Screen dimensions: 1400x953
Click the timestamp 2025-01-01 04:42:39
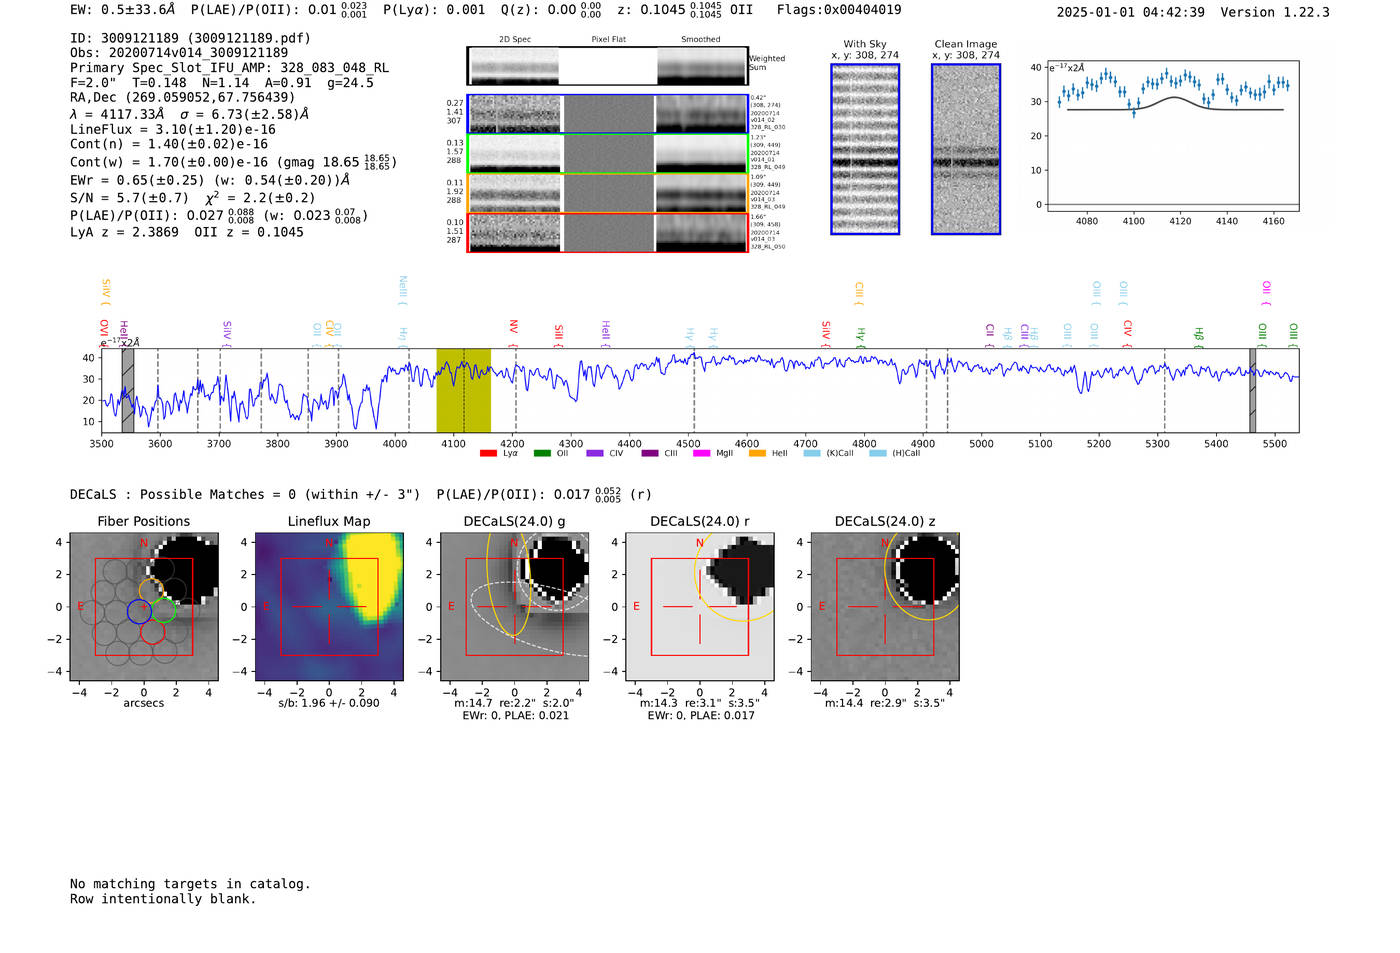point(1131,12)
